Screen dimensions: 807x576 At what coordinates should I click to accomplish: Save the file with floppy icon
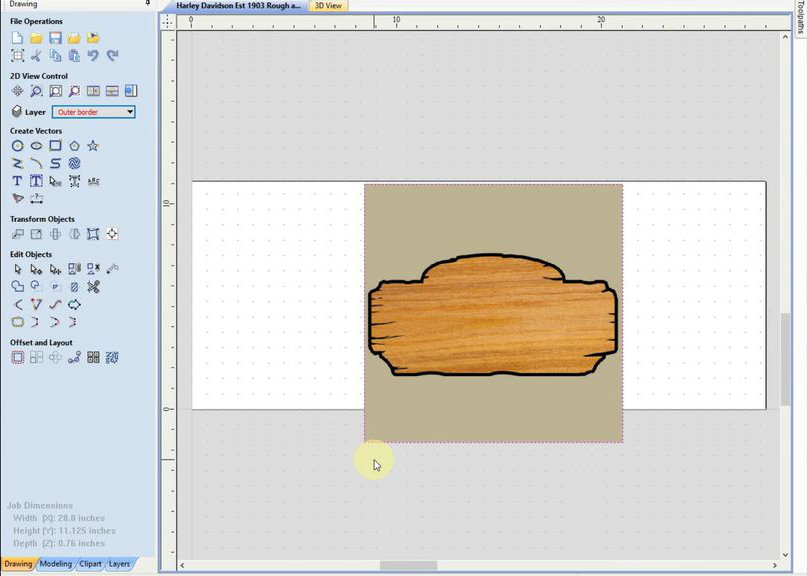coord(55,38)
